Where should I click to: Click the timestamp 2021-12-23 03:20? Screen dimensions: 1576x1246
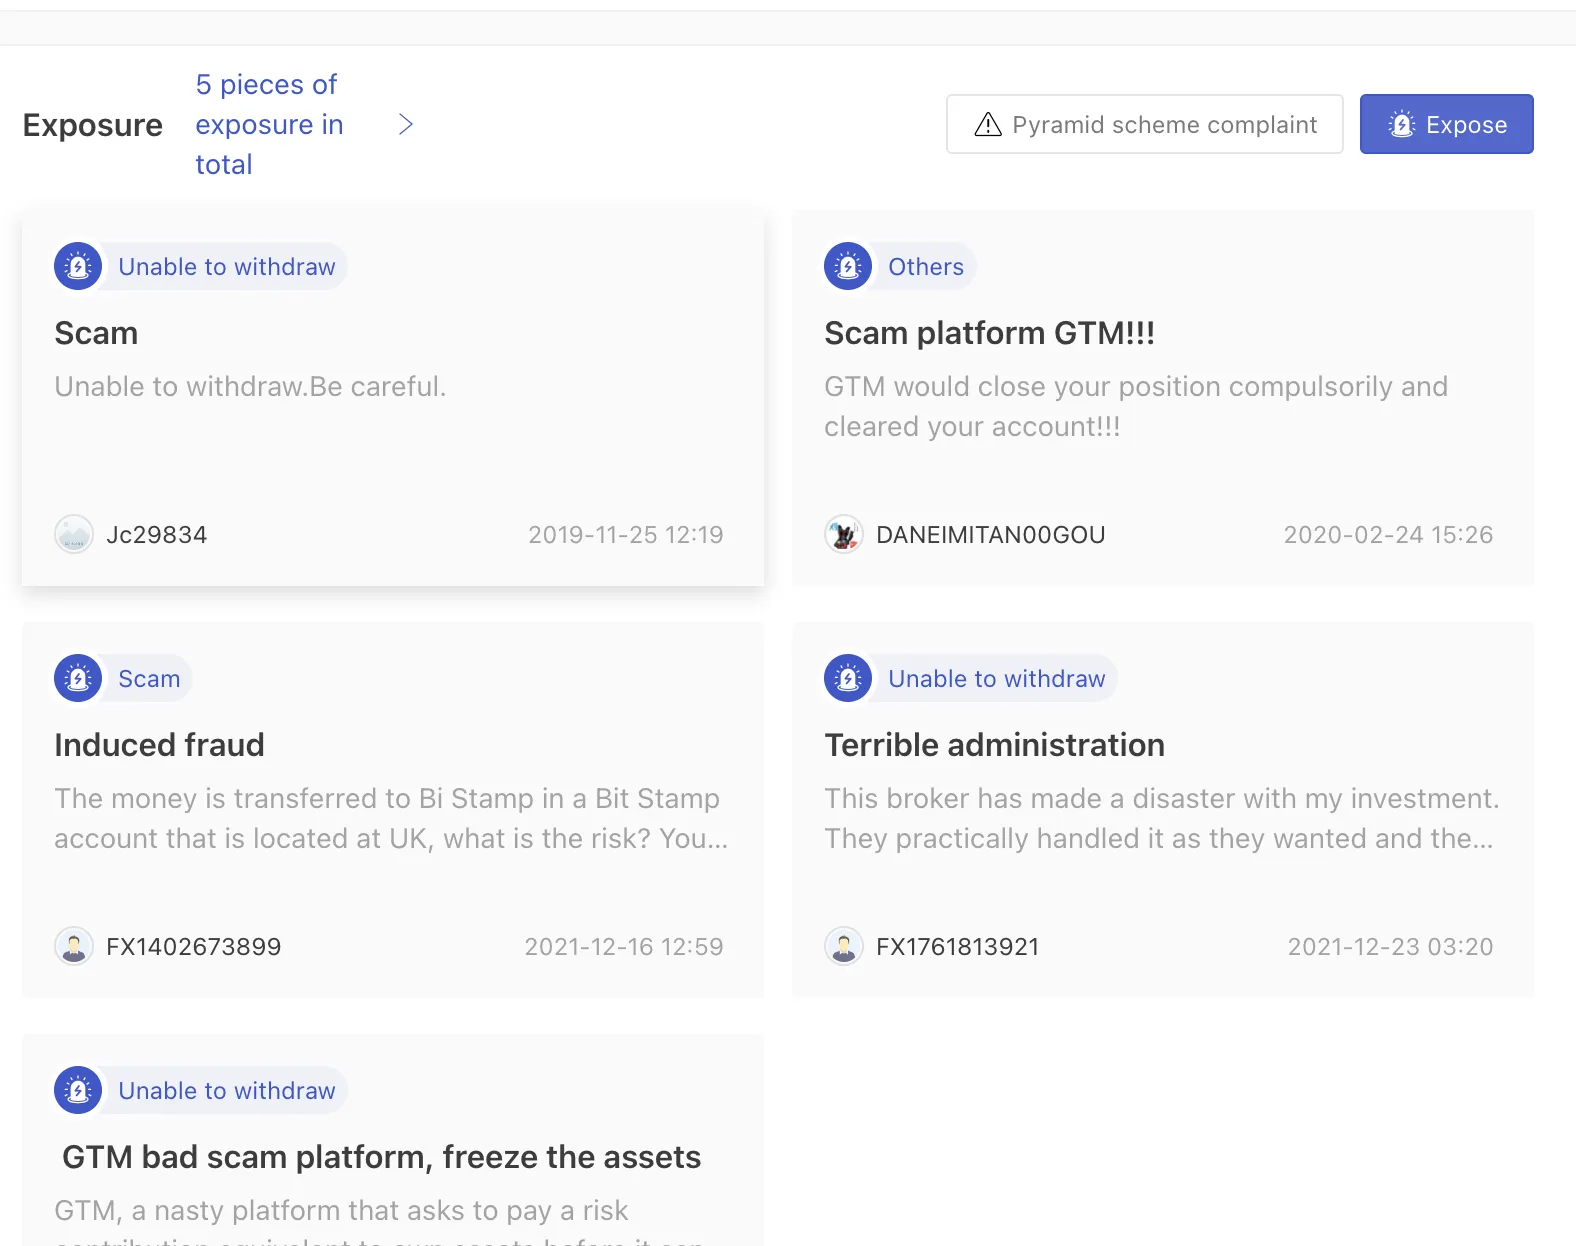[x=1391, y=947]
